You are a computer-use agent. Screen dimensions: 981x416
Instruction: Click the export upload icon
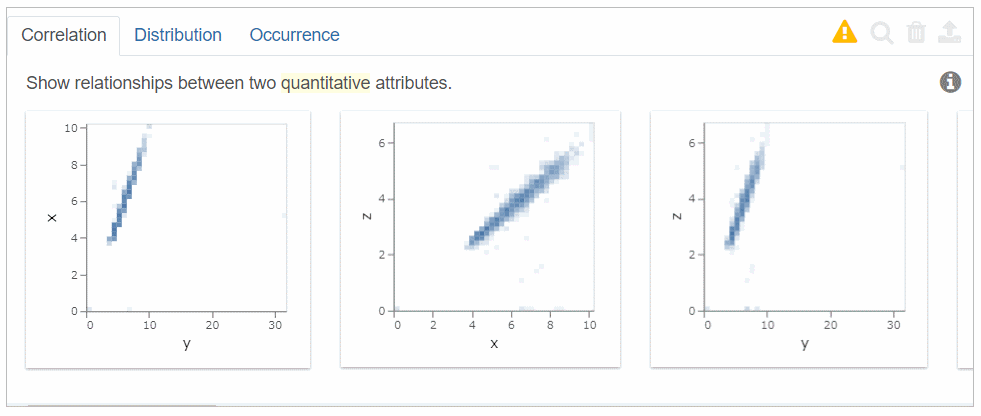tap(948, 32)
